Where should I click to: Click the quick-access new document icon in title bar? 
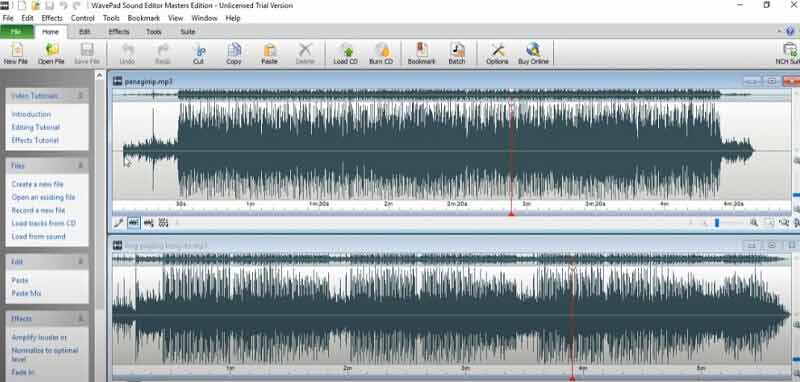click(22, 6)
